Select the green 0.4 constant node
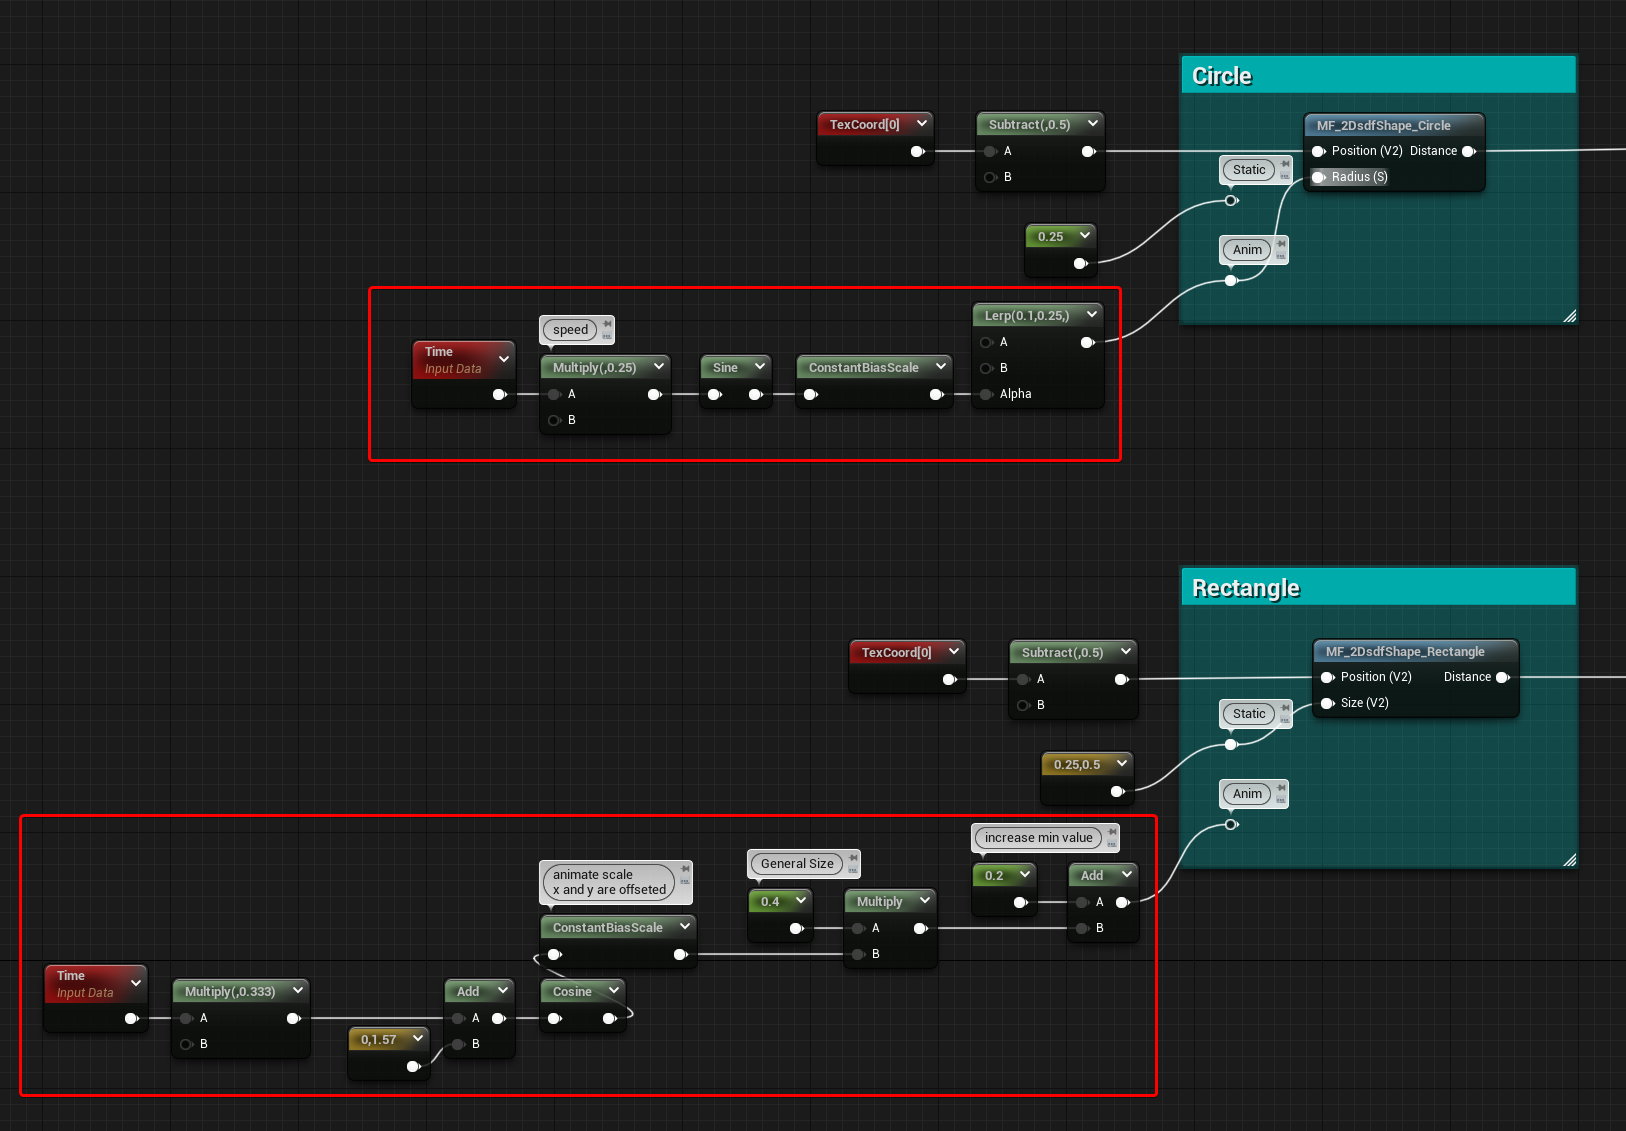The height and width of the screenshot is (1131, 1626). (x=780, y=915)
